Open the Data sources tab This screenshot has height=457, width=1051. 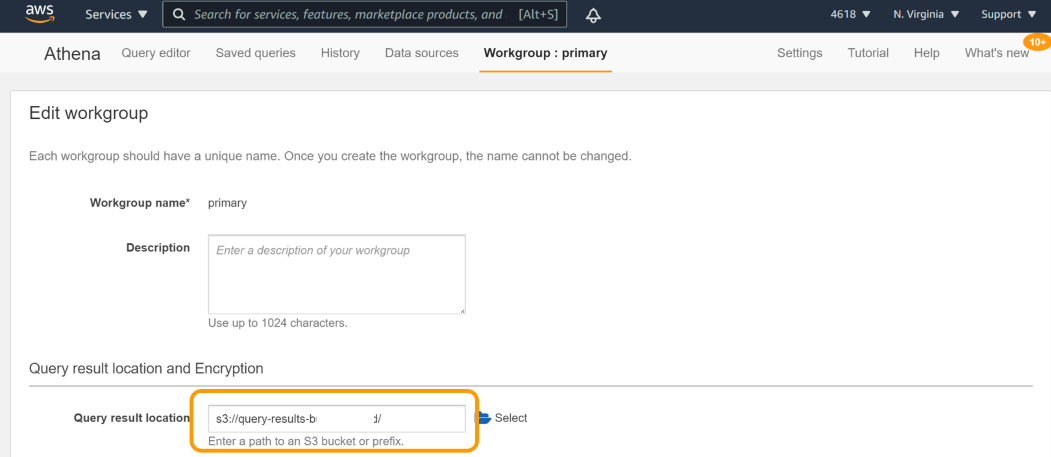point(422,53)
